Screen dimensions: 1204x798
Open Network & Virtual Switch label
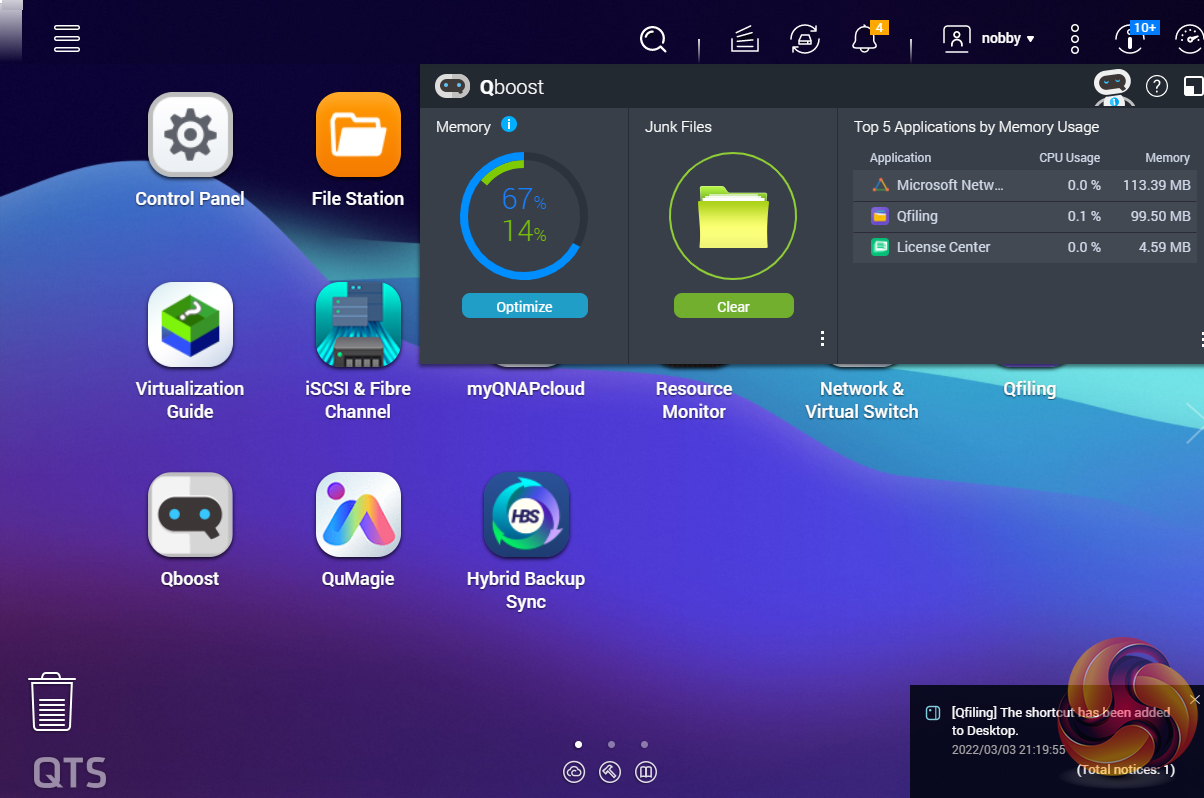tap(862, 400)
